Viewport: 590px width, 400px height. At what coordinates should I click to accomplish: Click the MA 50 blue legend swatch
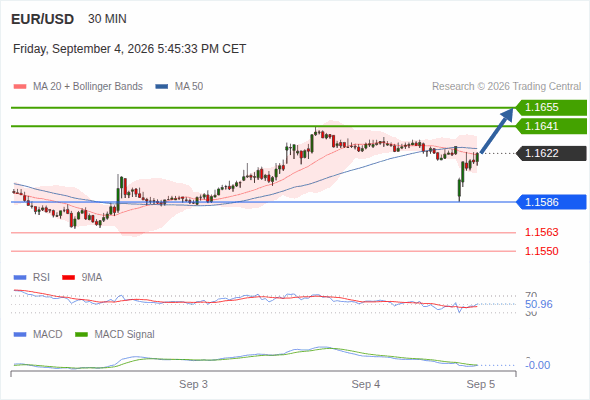pyautogui.click(x=161, y=87)
